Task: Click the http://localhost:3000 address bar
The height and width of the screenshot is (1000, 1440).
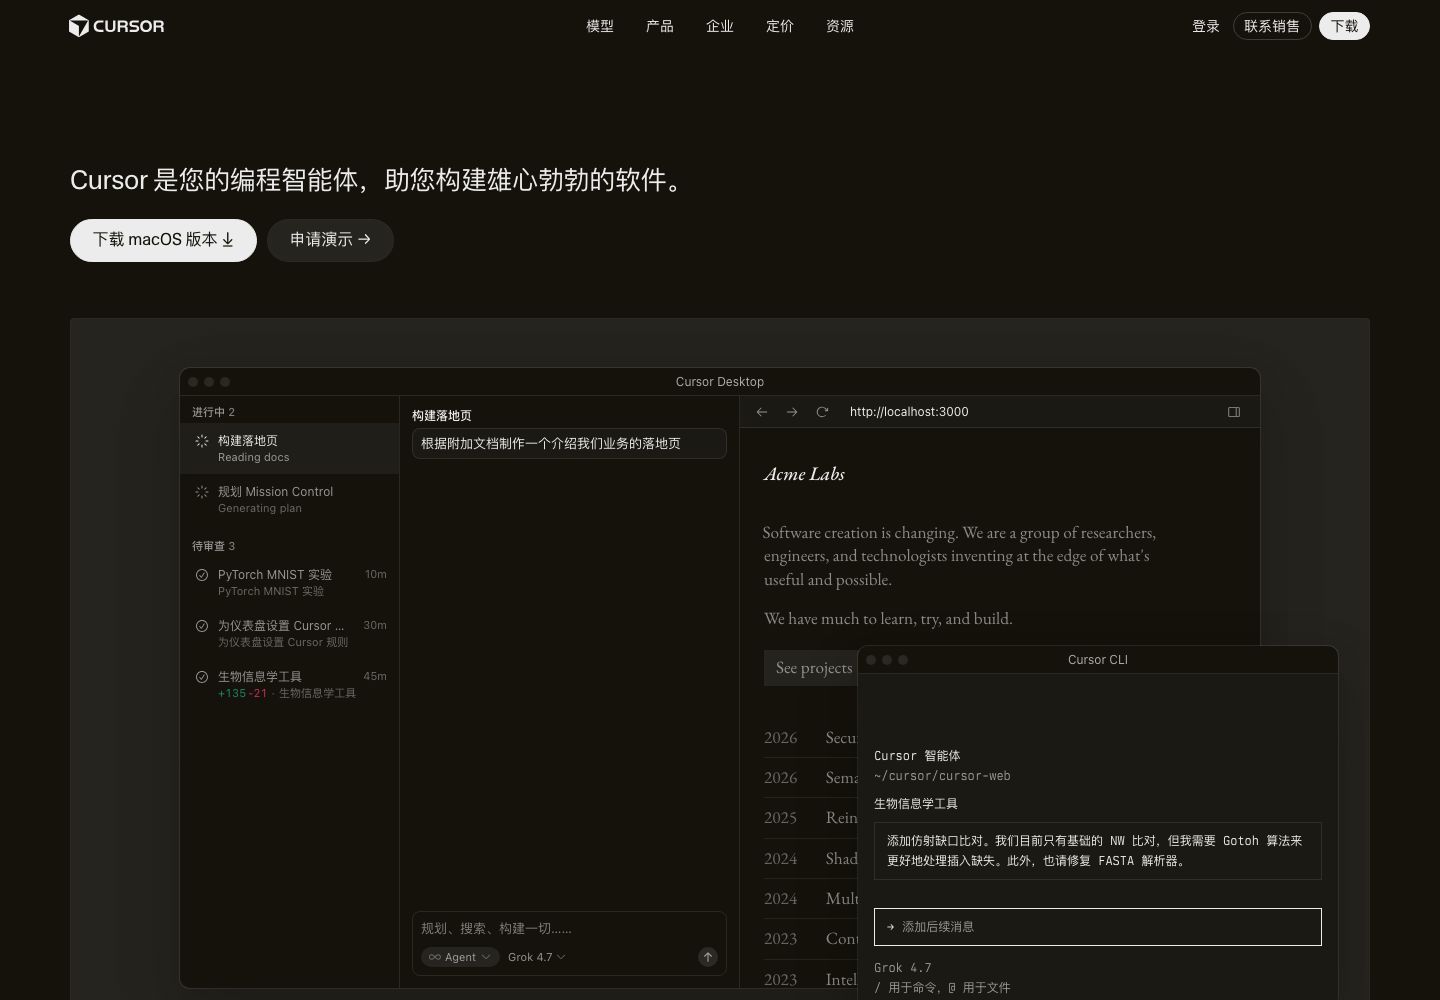Action: click(909, 412)
